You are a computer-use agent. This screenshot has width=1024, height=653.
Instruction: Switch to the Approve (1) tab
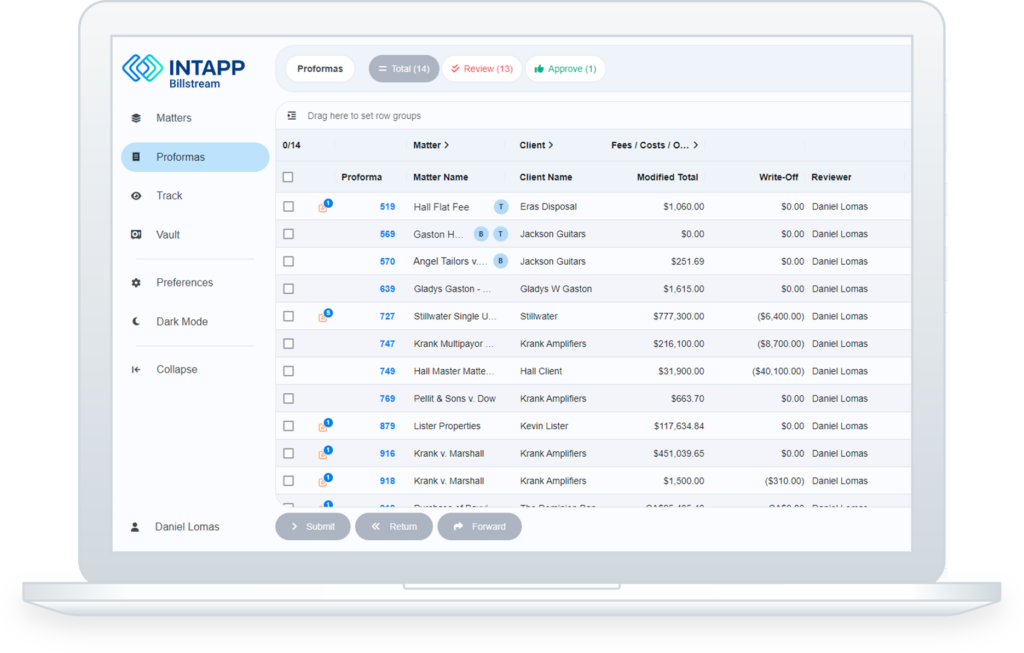[565, 69]
